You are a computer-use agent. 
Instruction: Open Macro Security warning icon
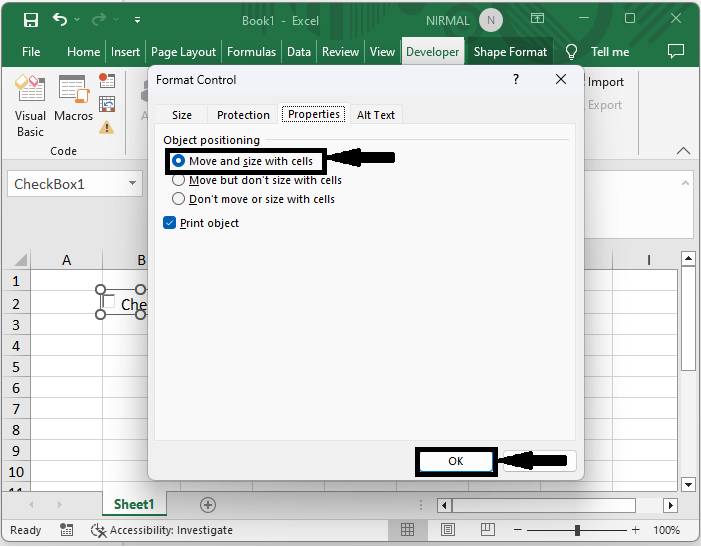(x=106, y=128)
